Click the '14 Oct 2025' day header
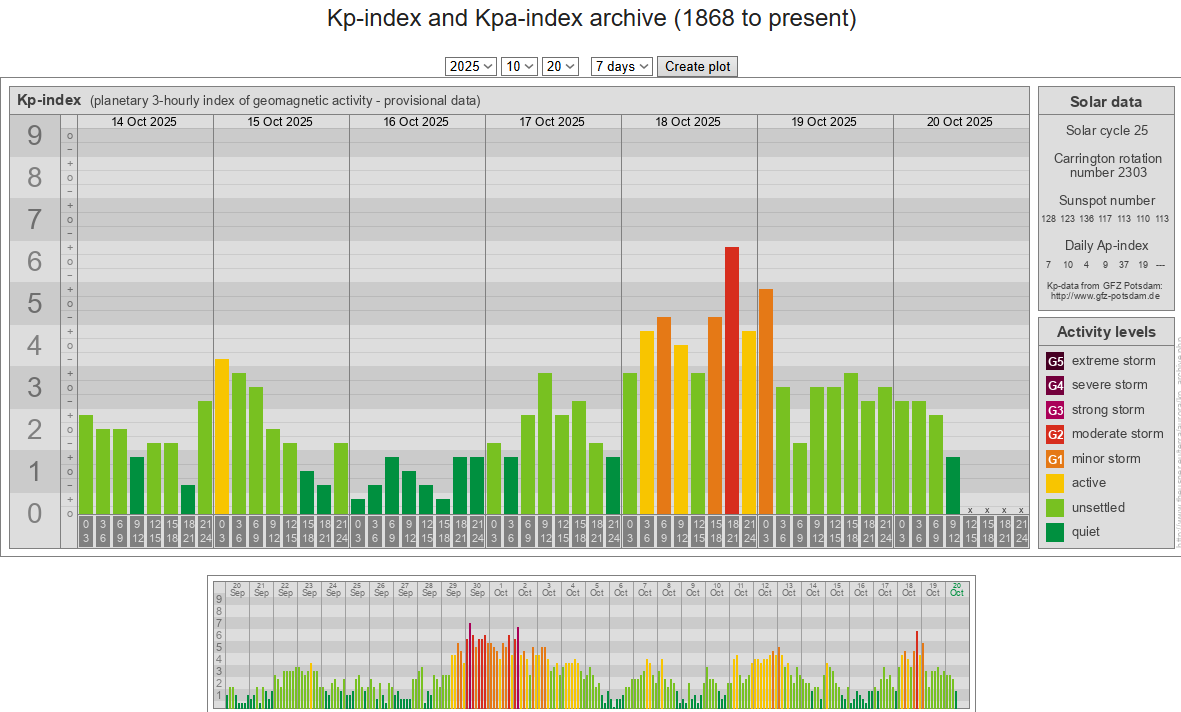Viewport: 1181px width, 712px height. click(144, 121)
